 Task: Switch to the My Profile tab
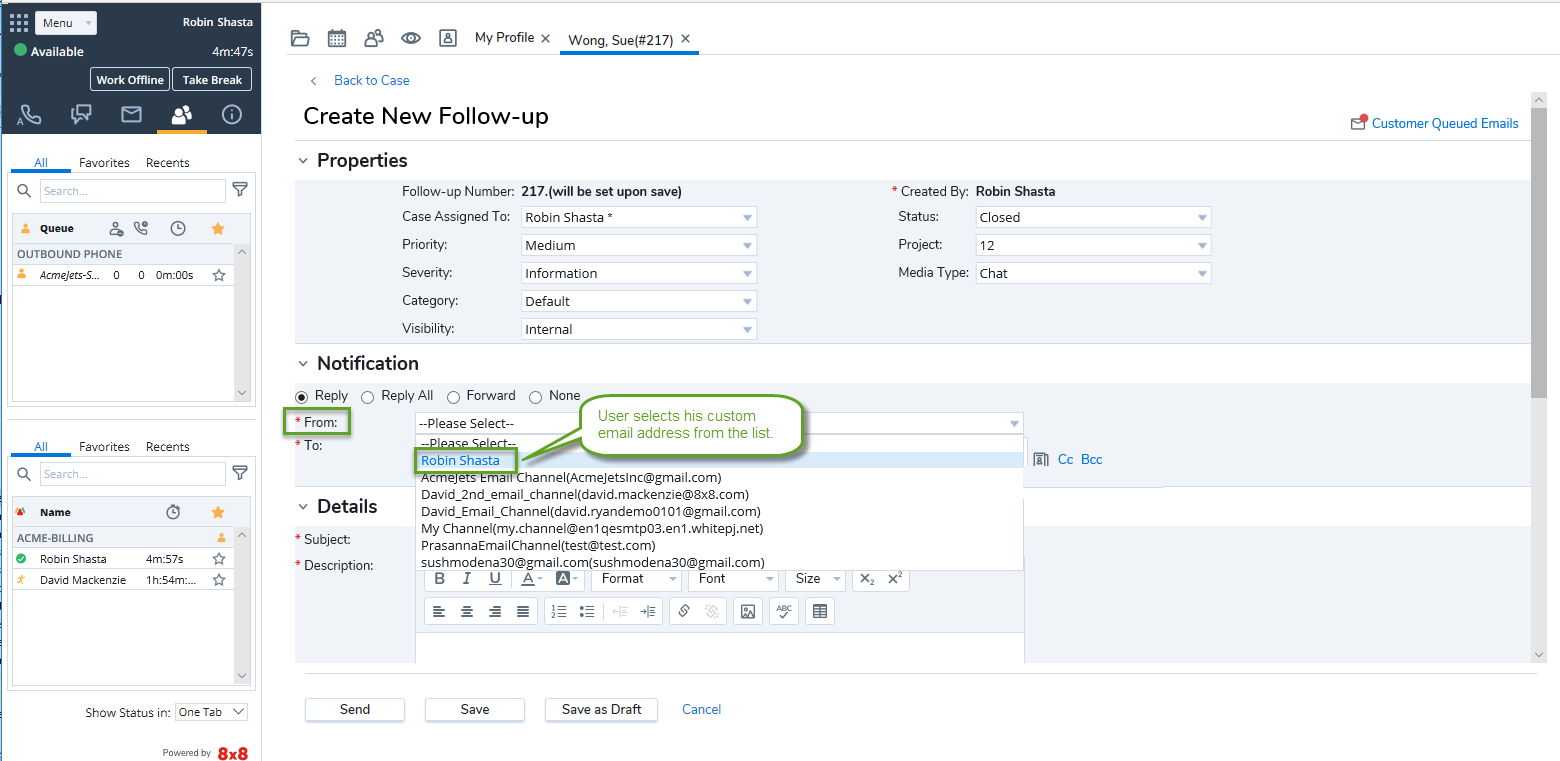pos(504,37)
